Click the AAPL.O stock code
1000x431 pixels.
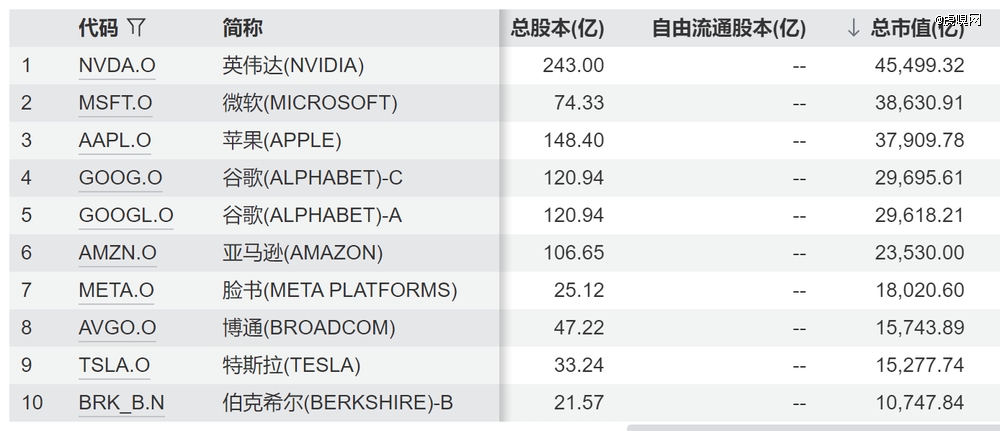pos(115,140)
